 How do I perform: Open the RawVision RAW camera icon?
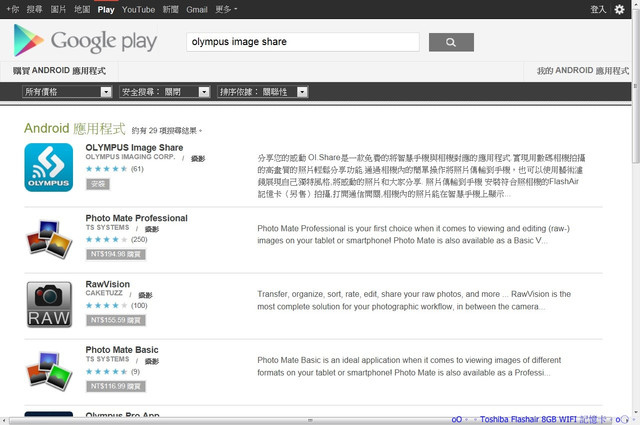(49, 304)
